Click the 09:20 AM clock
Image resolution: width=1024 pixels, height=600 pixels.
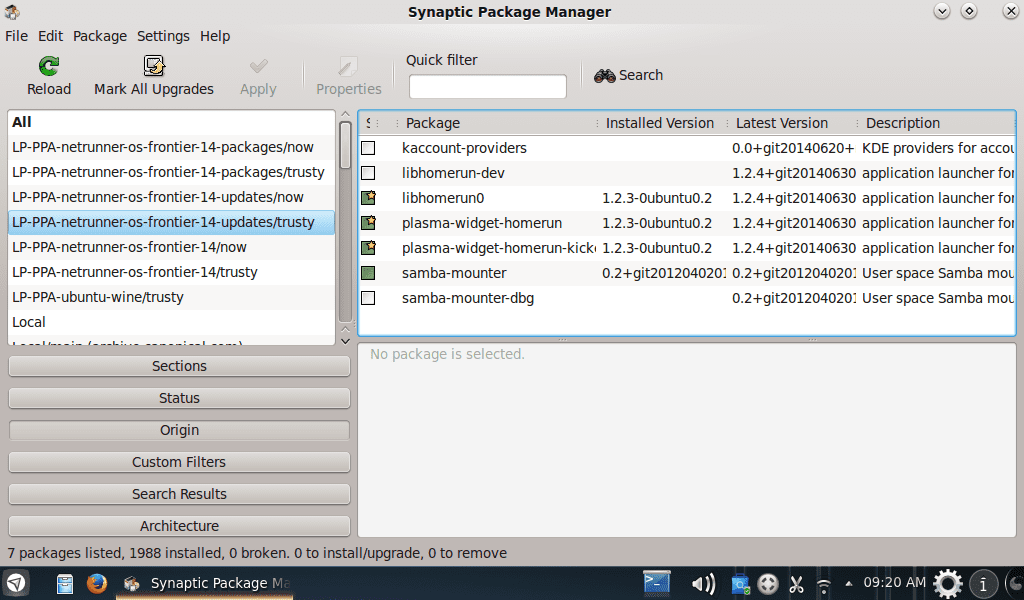[894, 582]
